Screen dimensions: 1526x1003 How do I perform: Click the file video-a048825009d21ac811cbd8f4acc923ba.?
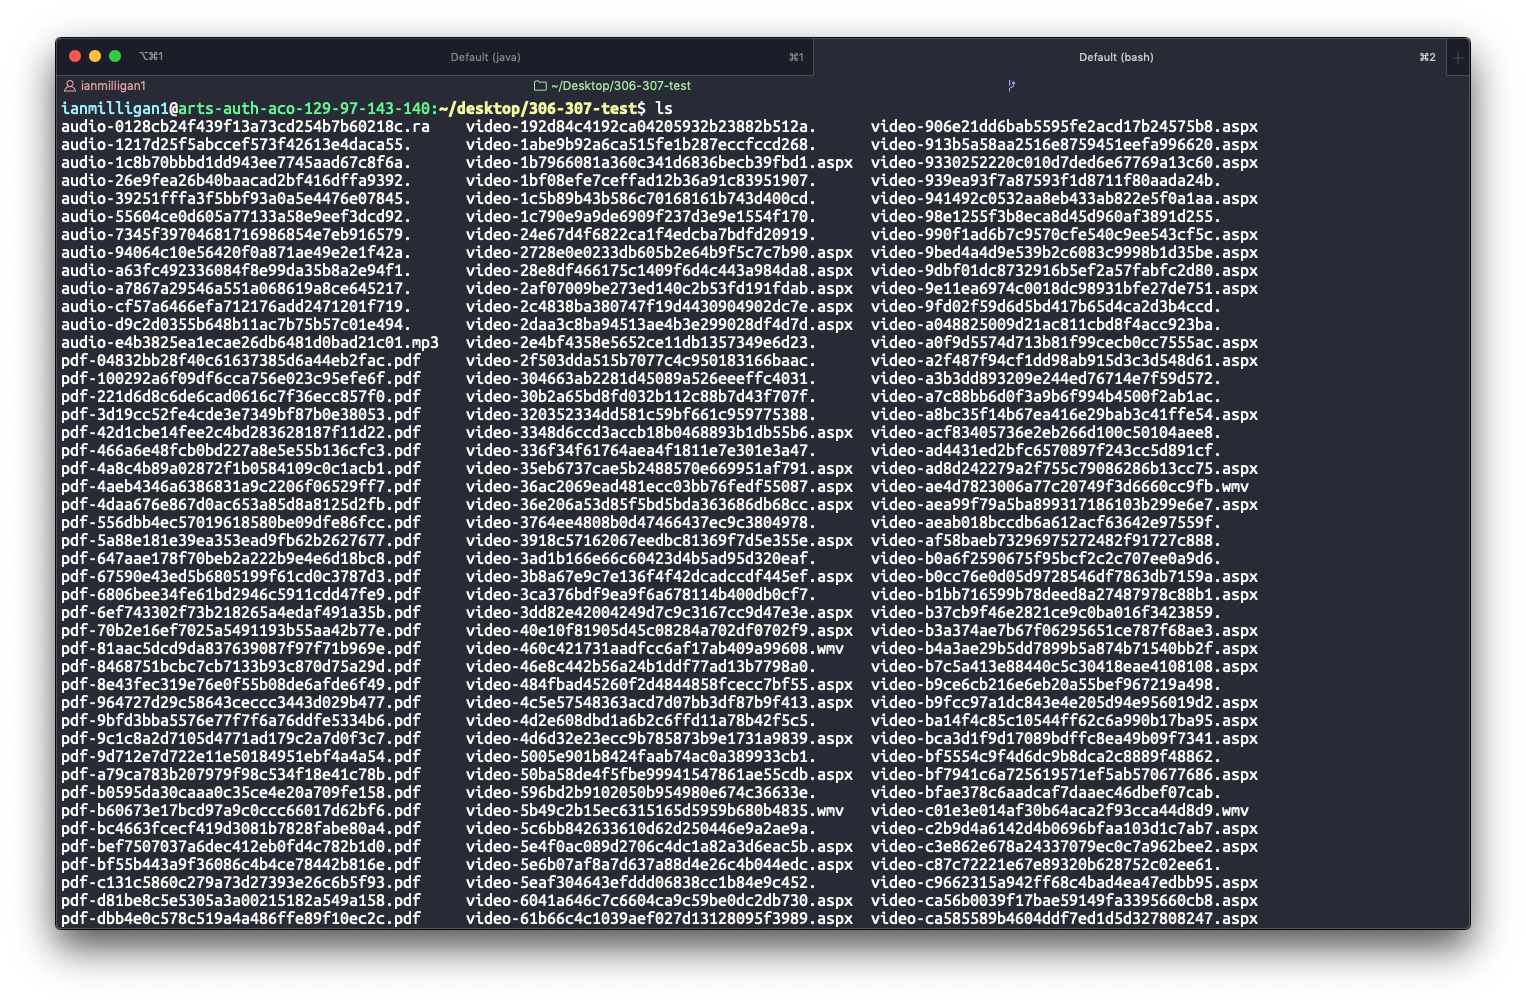point(1046,325)
